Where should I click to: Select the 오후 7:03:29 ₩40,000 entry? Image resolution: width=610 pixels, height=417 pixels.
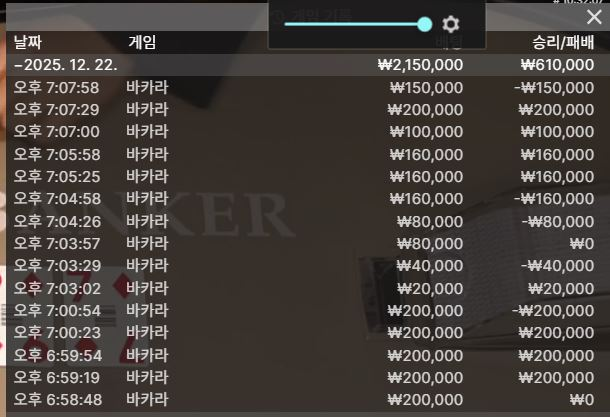tap(304, 266)
